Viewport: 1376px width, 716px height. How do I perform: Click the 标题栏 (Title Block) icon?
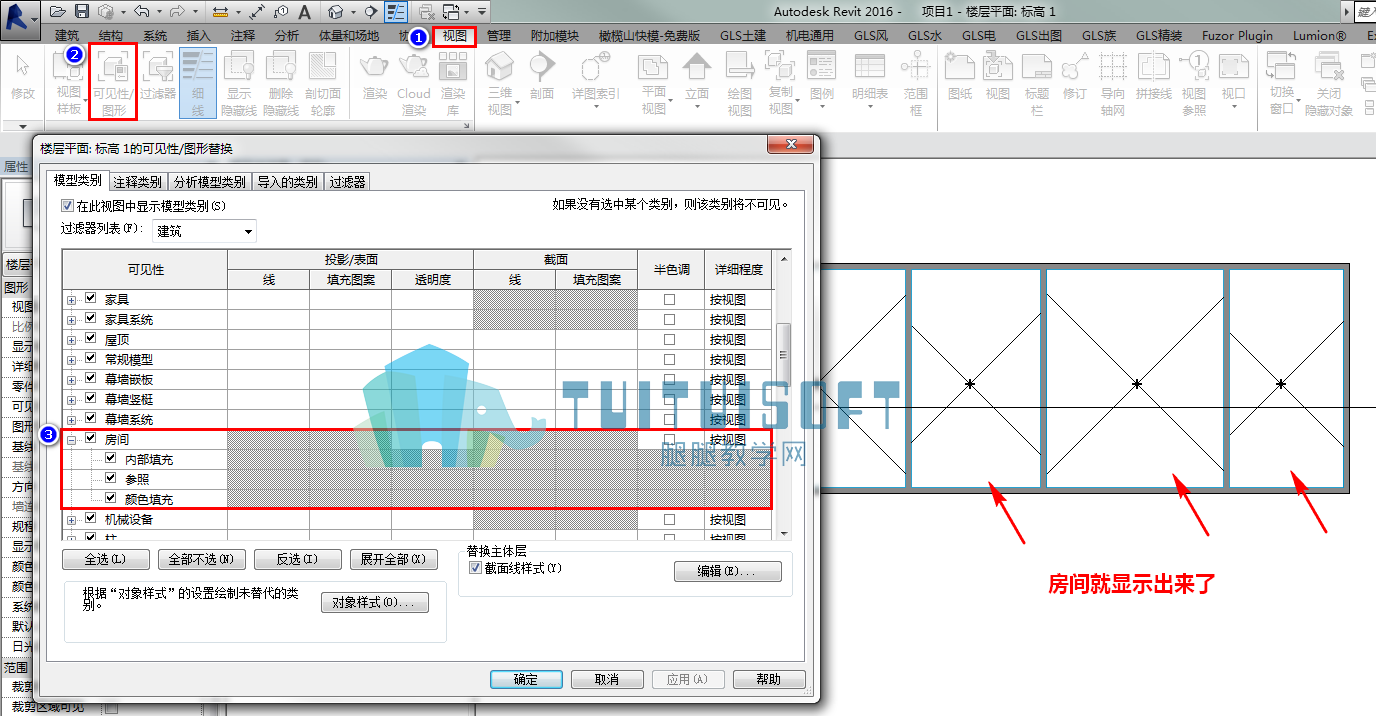point(1037,84)
